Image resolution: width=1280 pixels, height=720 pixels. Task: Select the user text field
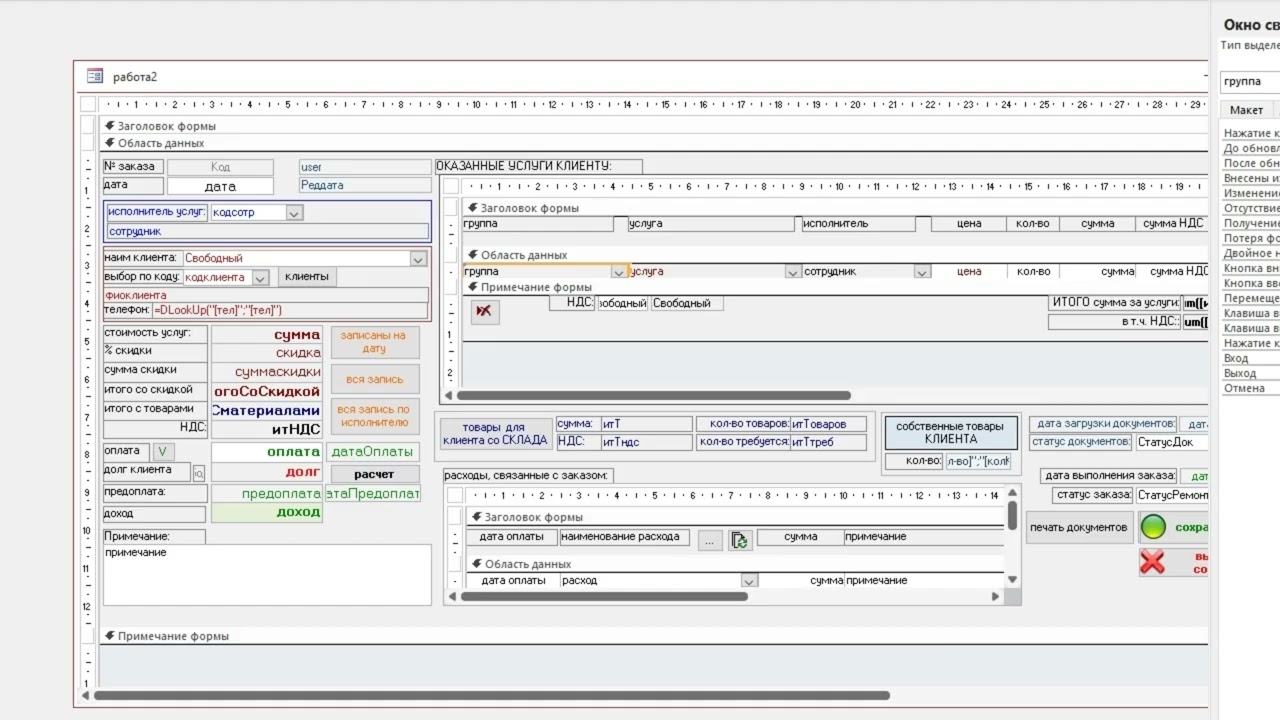coord(364,167)
